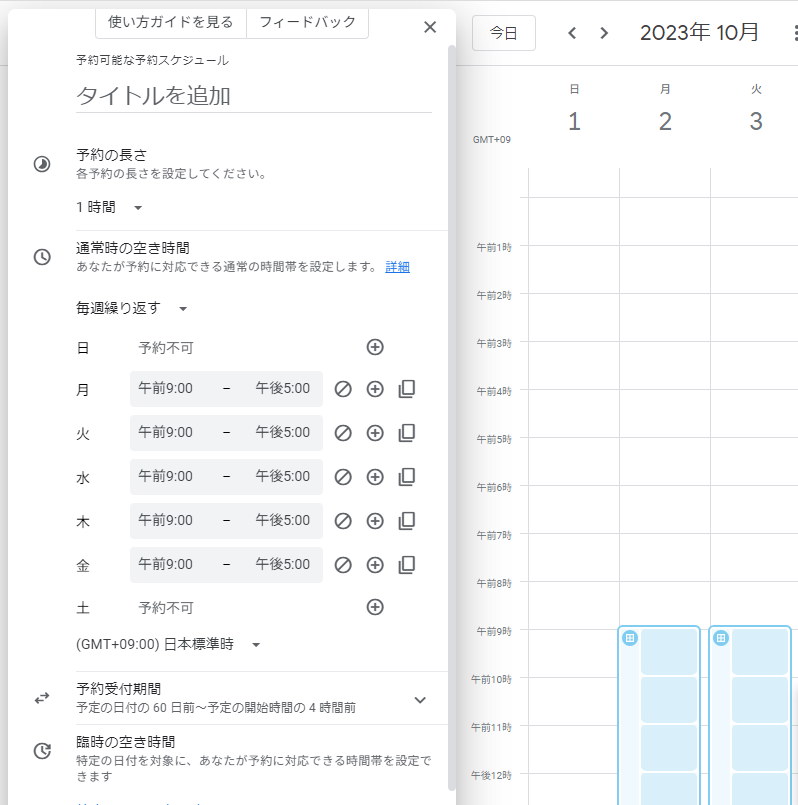Click the 2023年 10月 month title
Viewport: 798px width, 805px height.
[x=699, y=33]
